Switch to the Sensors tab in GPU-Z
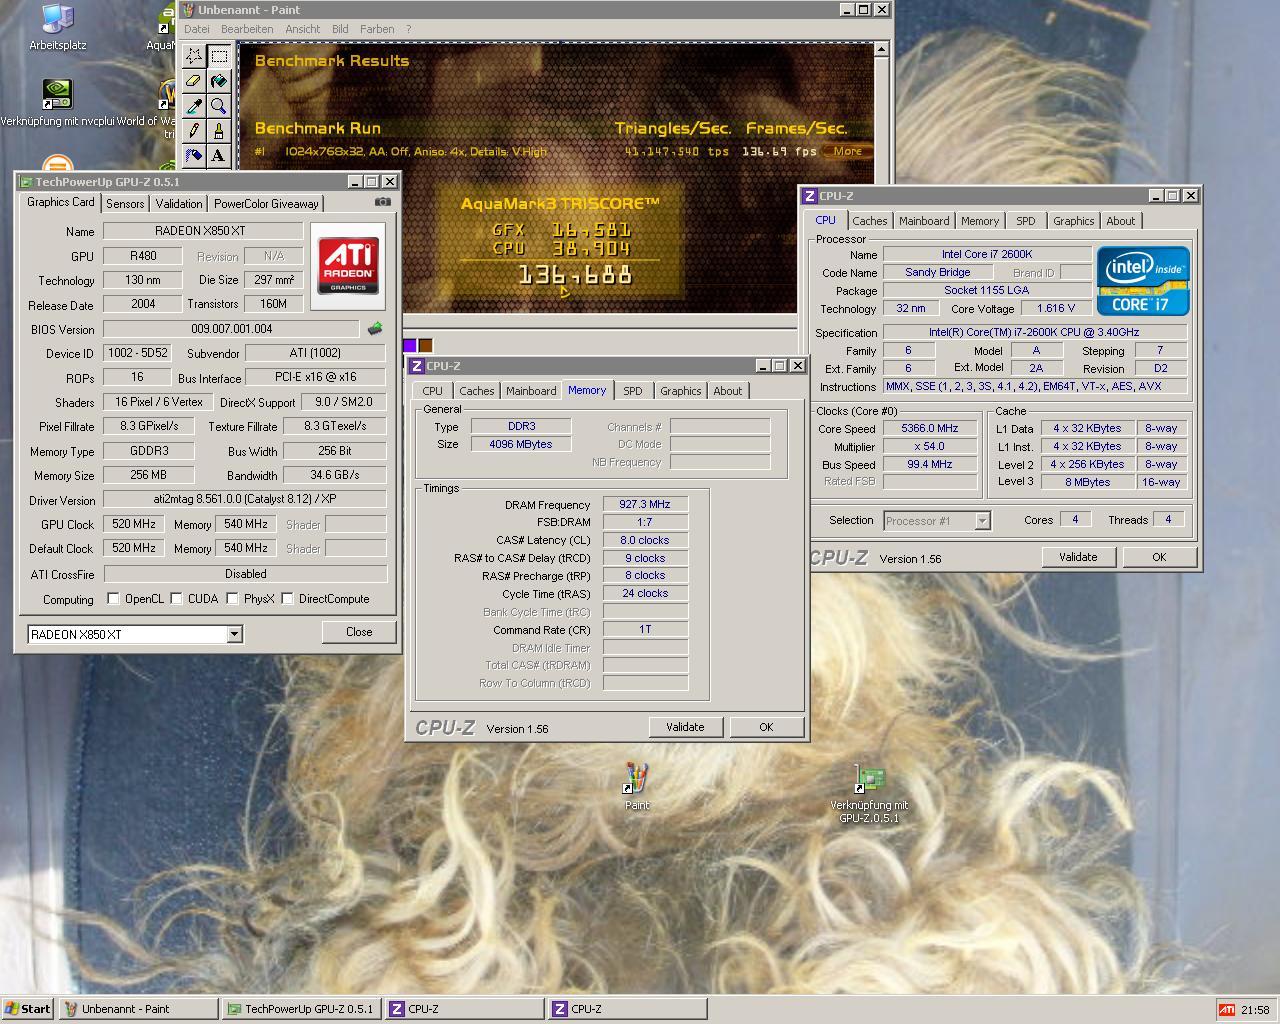1280x1024 pixels. pos(125,203)
